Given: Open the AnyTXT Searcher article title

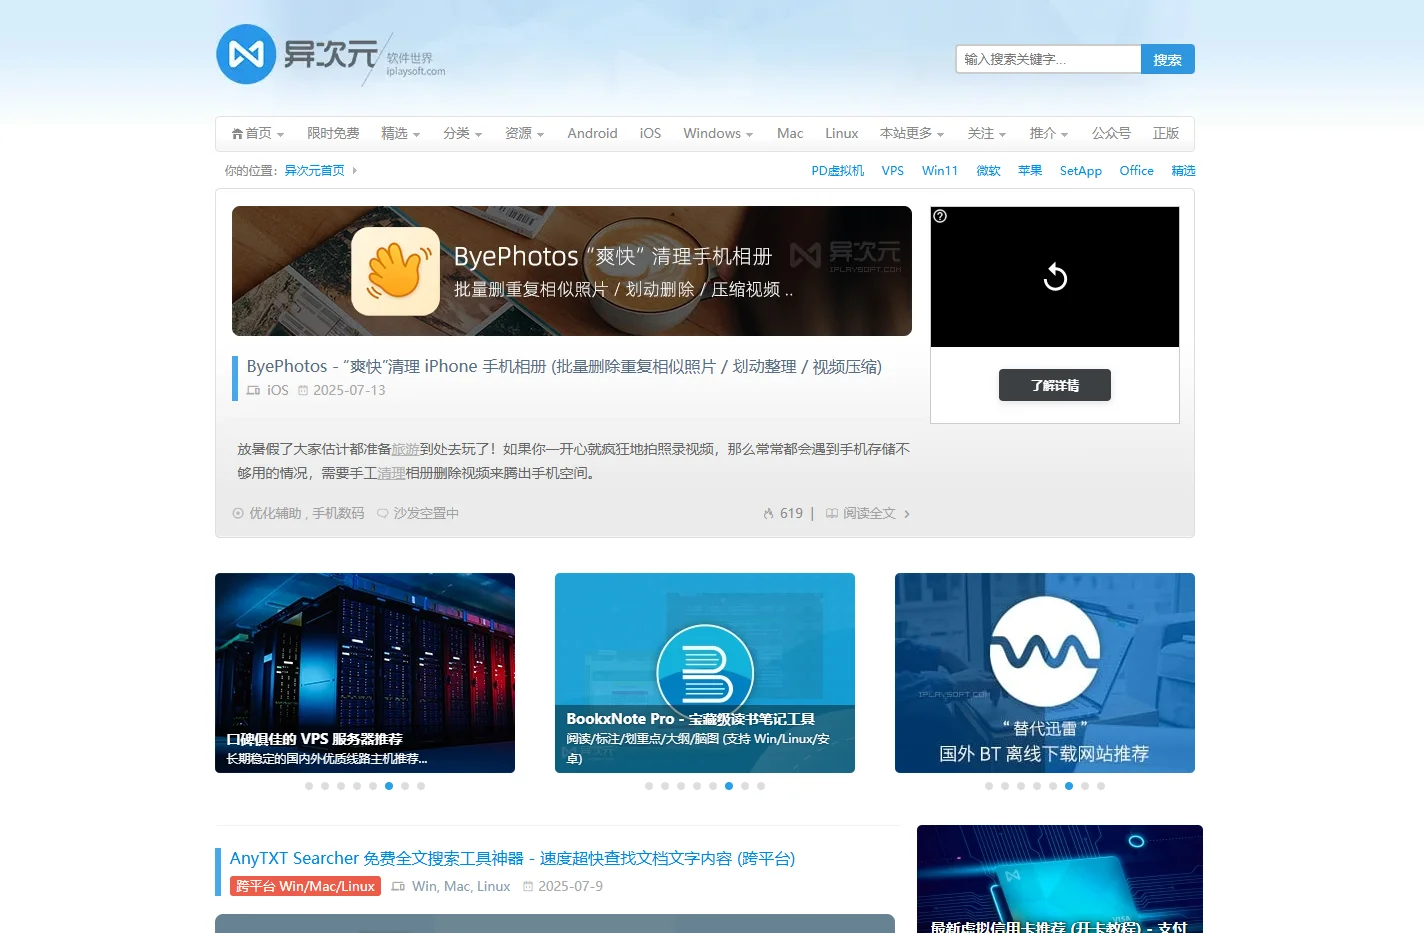Looking at the screenshot, I should click(512, 858).
